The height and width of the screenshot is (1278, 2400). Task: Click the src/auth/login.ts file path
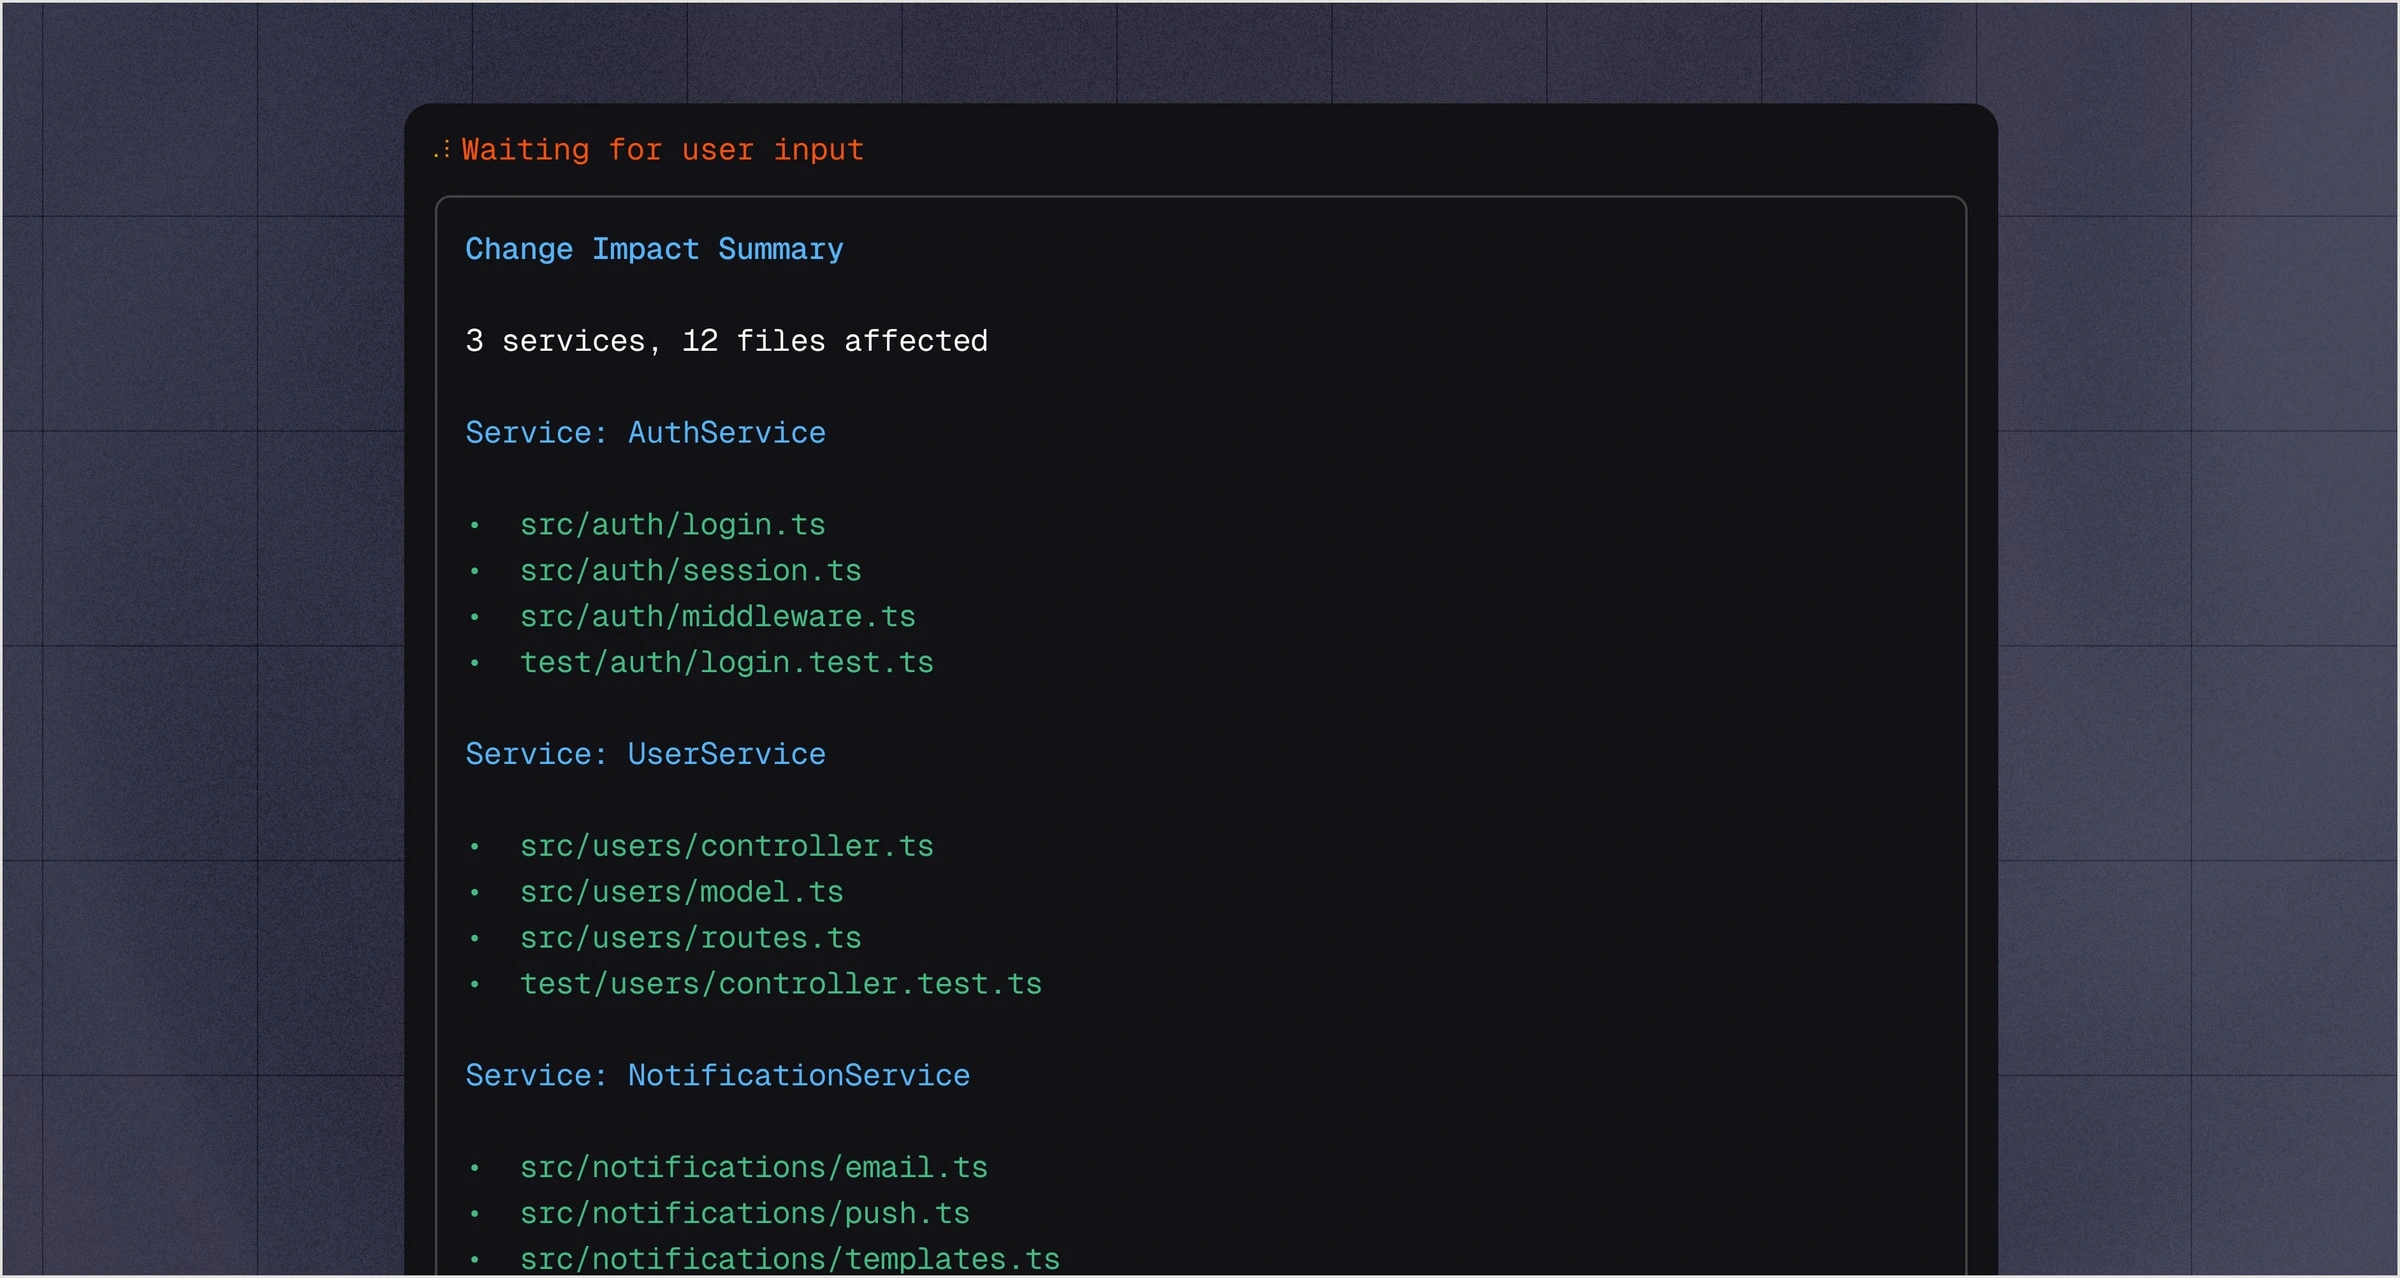672,525
